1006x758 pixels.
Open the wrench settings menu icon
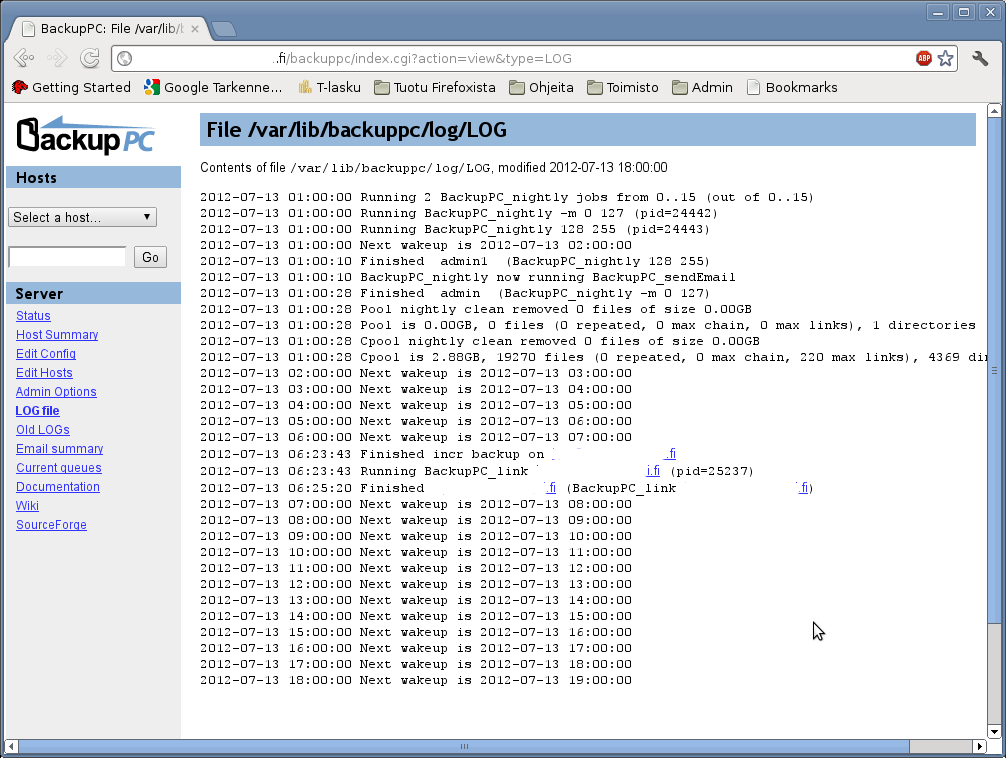pos(980,58)
